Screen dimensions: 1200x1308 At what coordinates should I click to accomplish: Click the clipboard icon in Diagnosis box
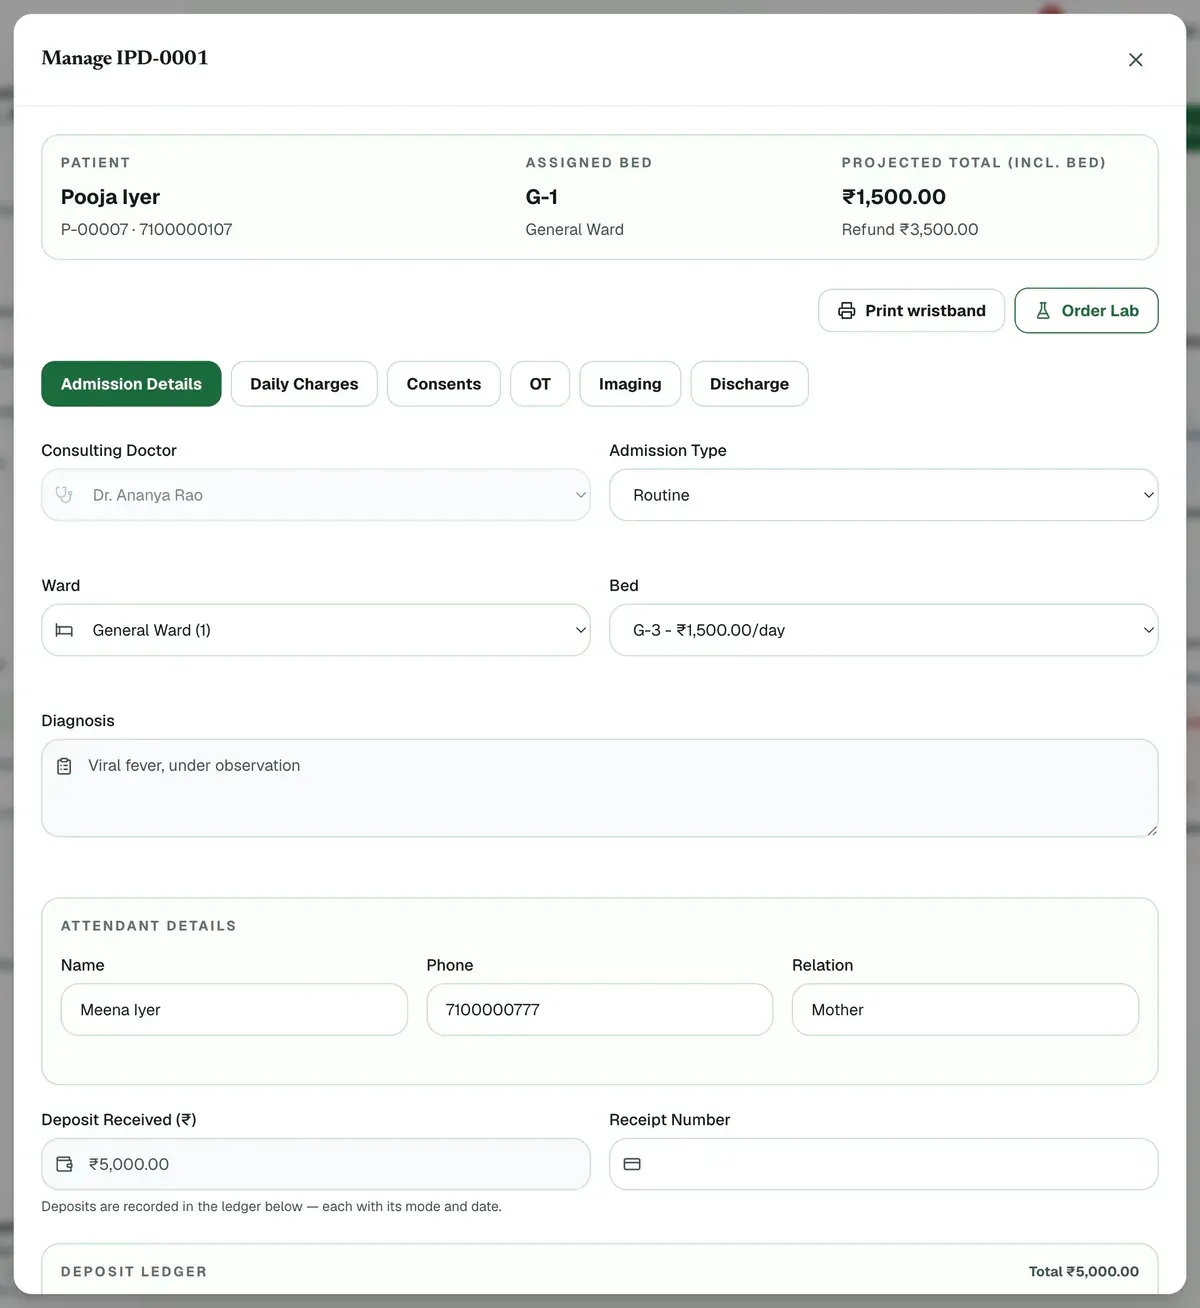coord(64,766)
